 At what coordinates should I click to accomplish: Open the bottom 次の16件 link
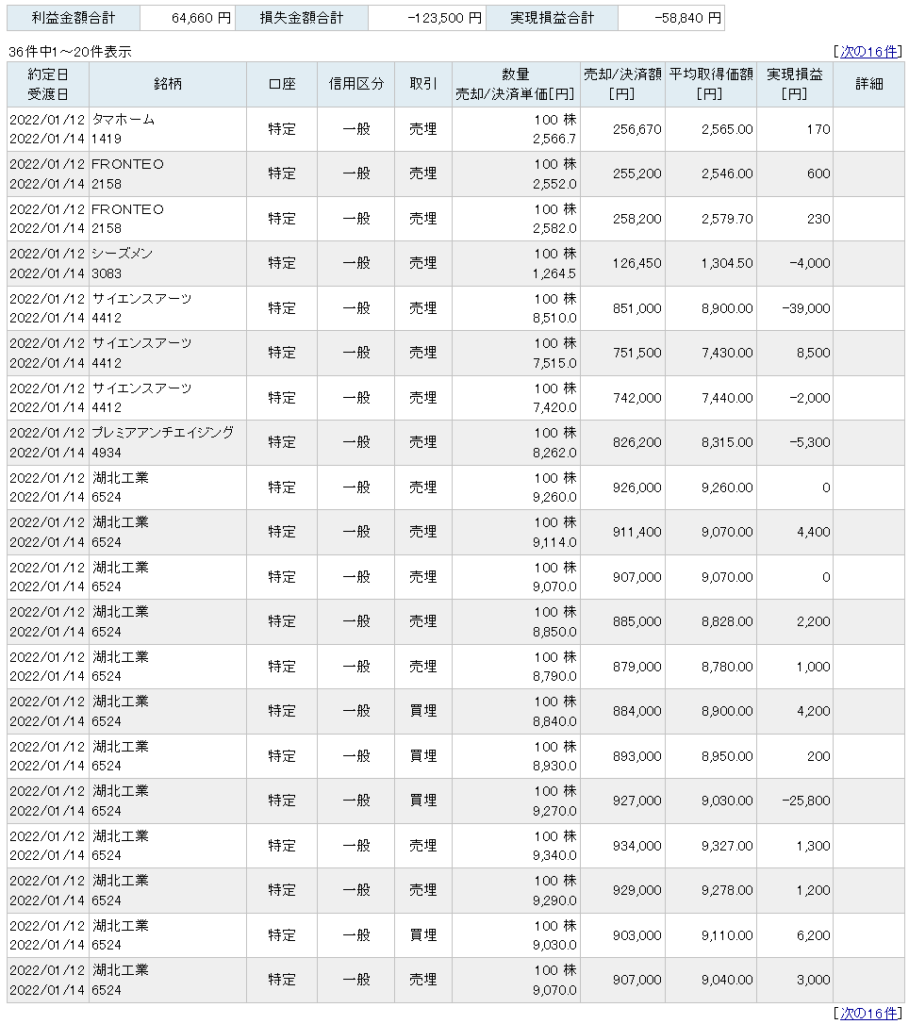pyautogui.click(x=869, y=1013)
